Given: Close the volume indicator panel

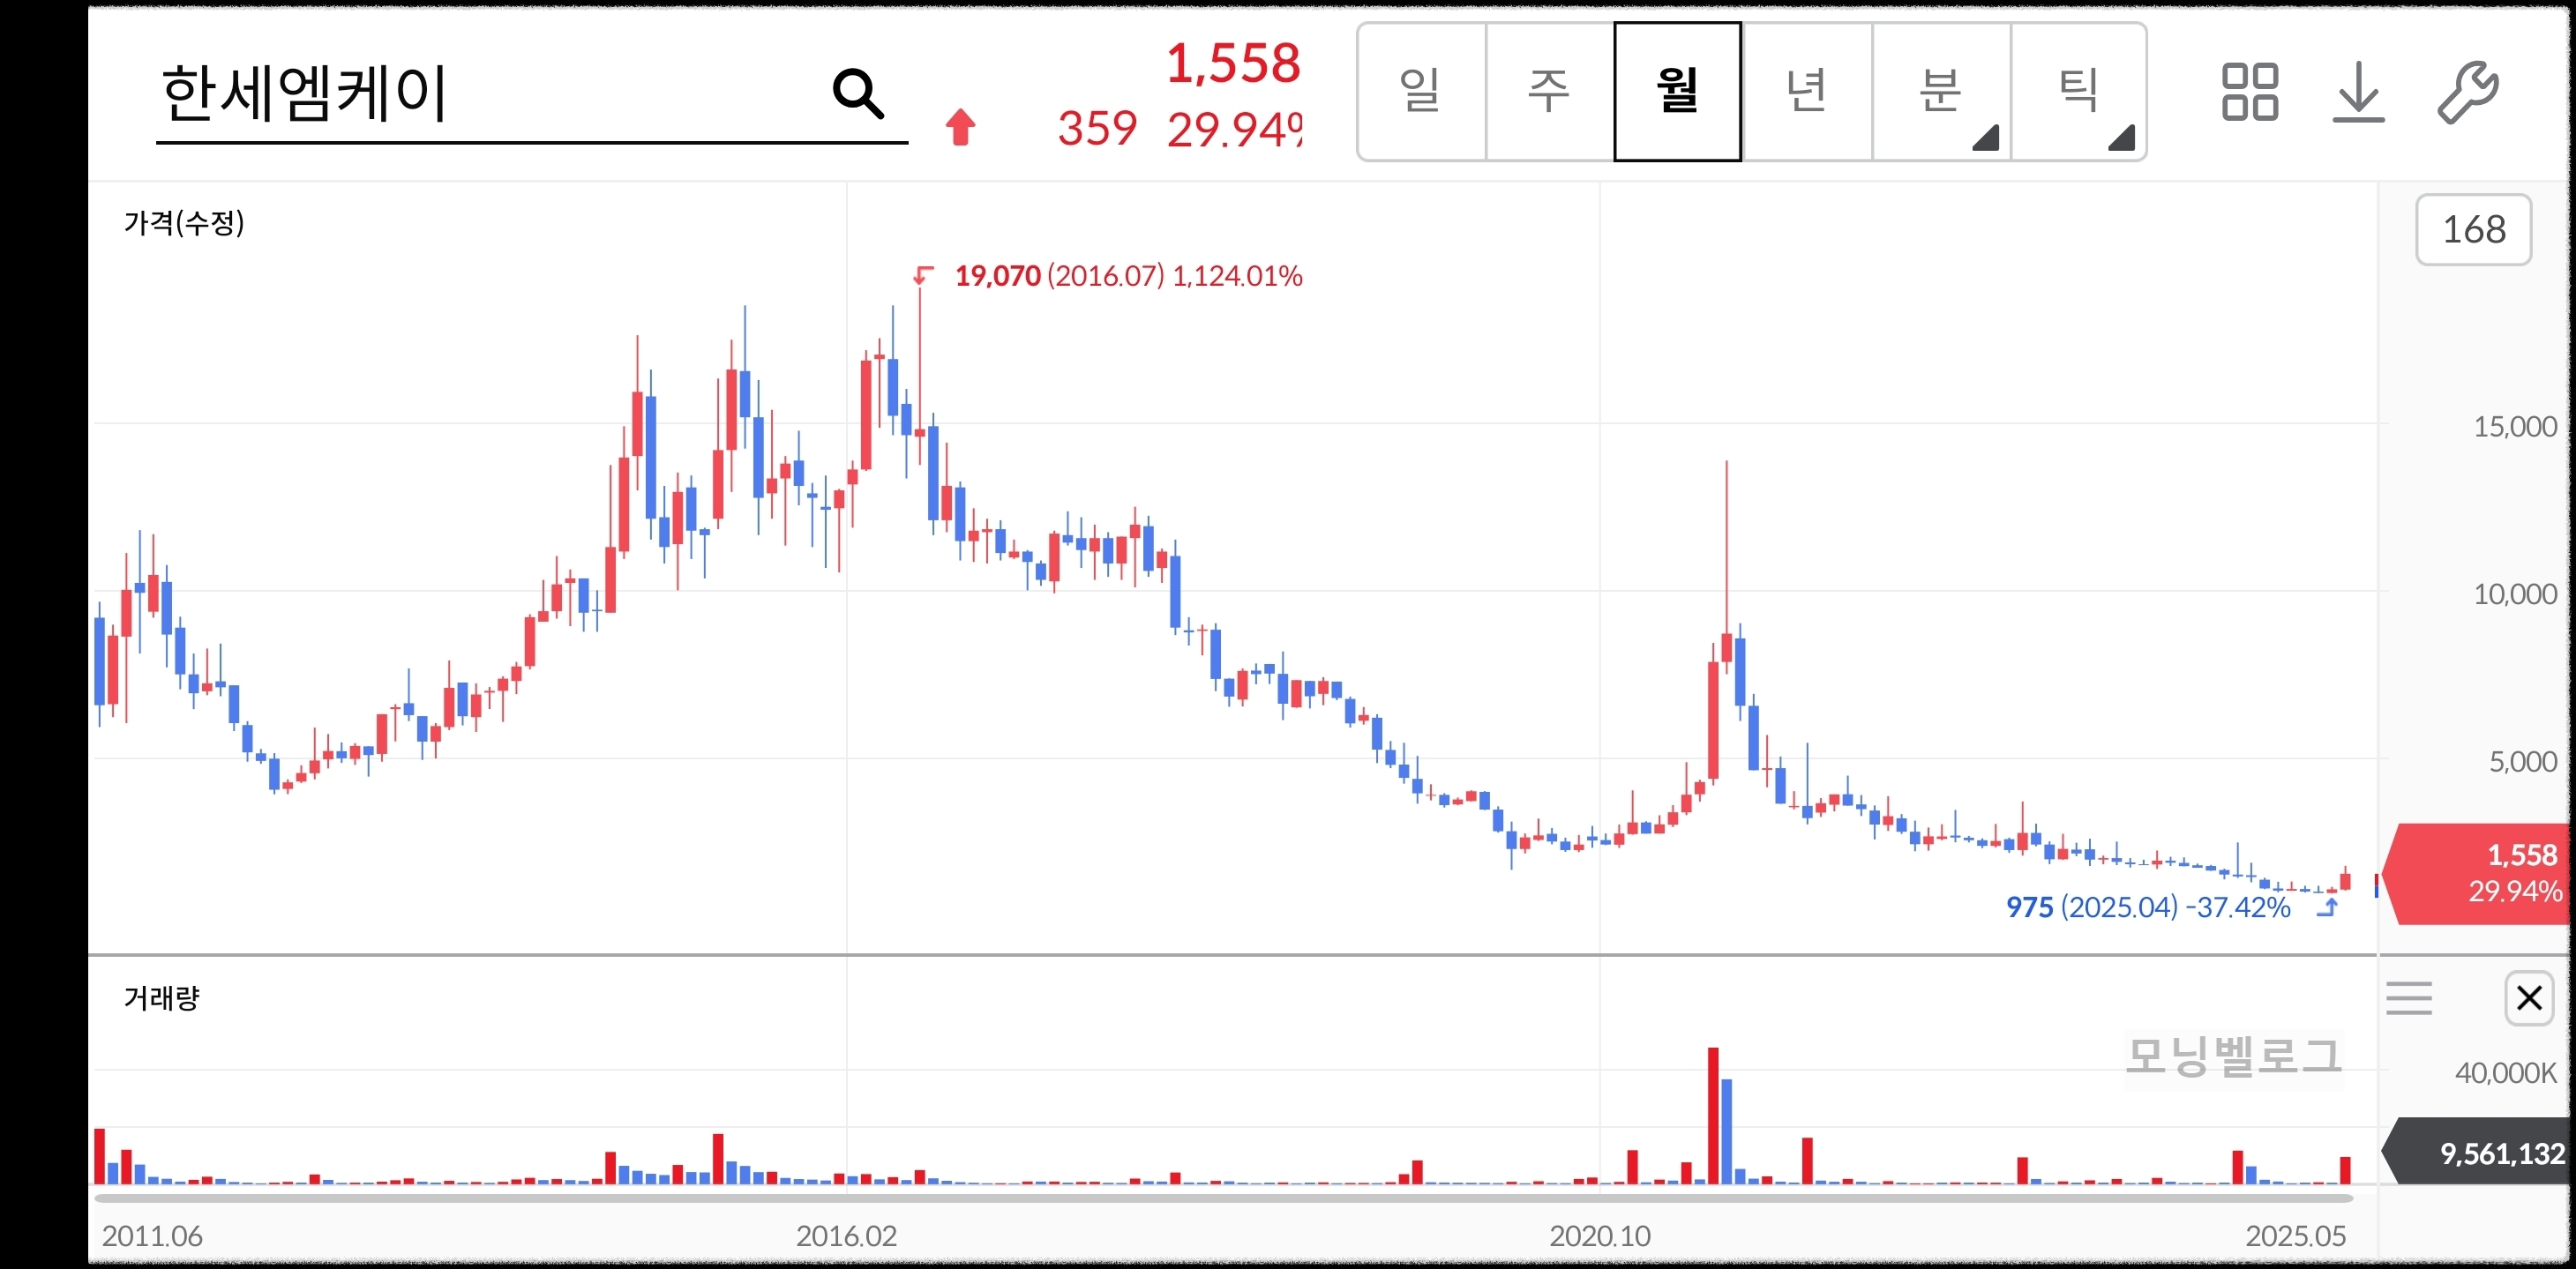Looking at the screenshot, I should 2529,997.
